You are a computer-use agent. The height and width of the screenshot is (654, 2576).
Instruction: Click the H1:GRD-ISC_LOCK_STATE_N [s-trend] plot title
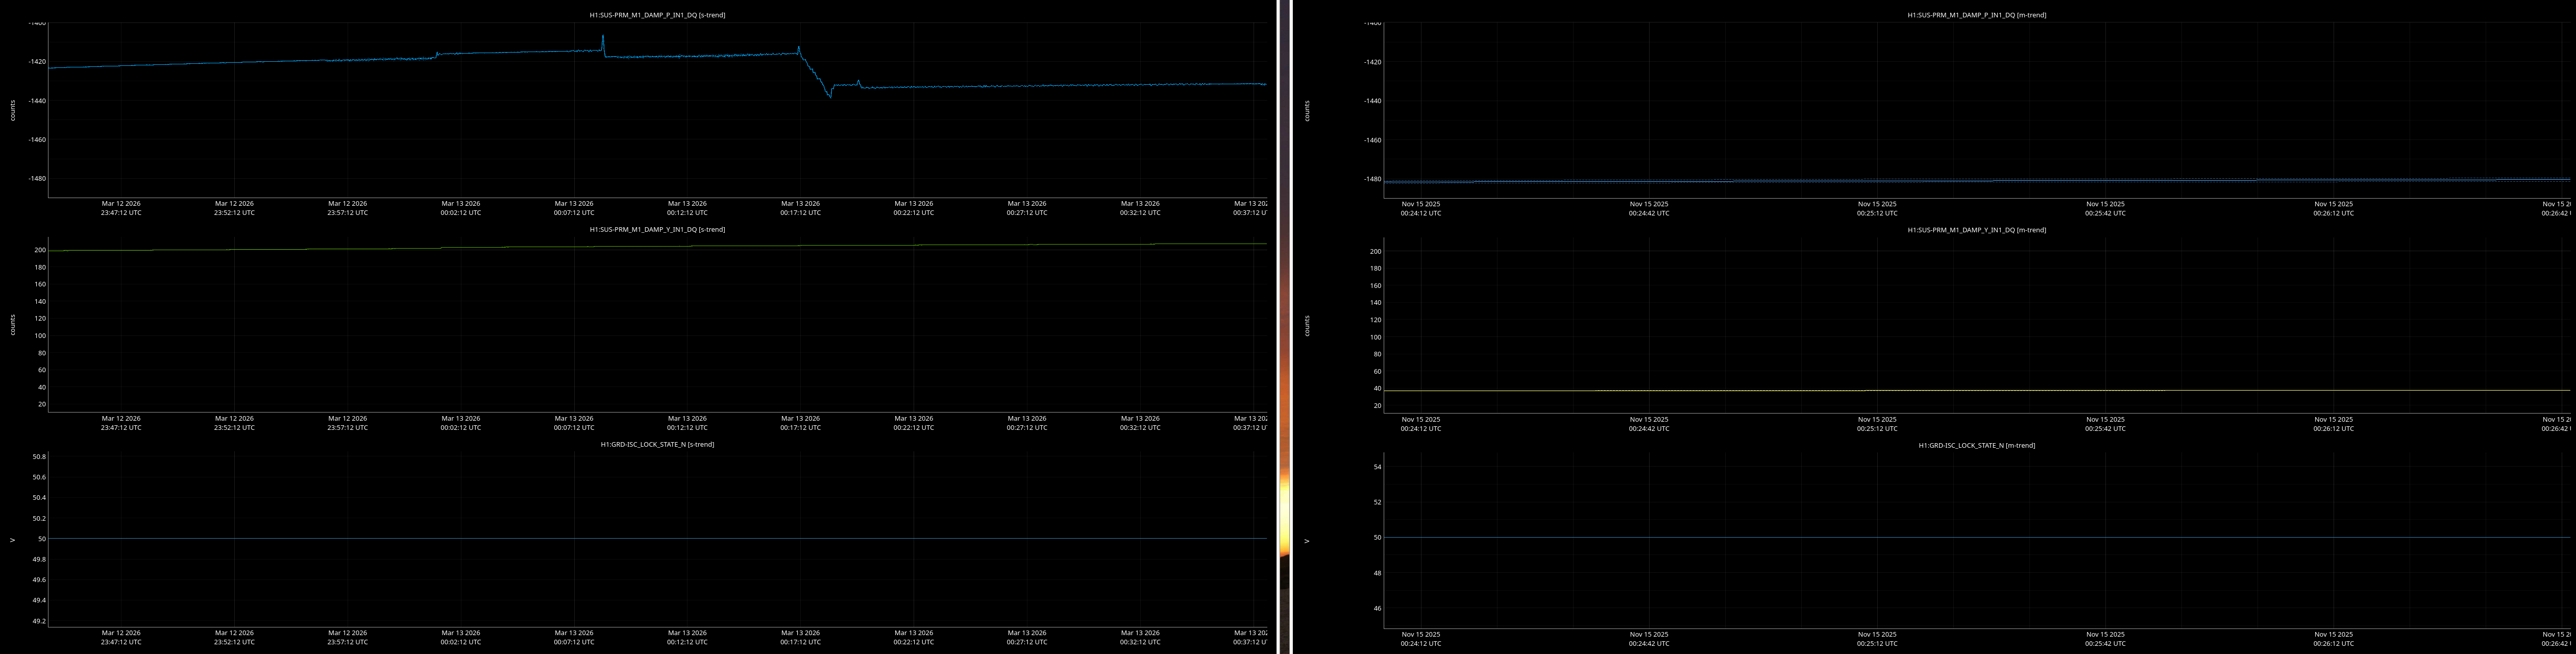(x=657, y=444)
